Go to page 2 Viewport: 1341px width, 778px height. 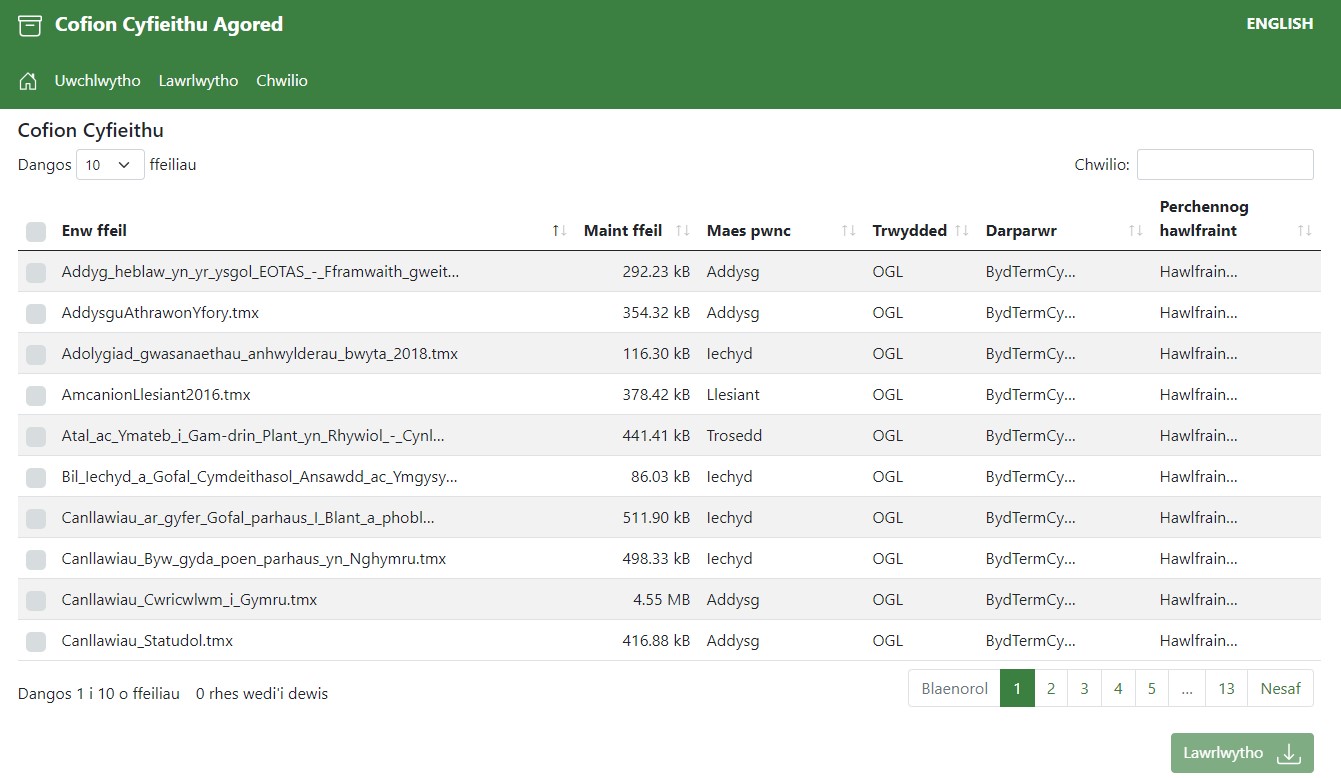point(1051,688)
